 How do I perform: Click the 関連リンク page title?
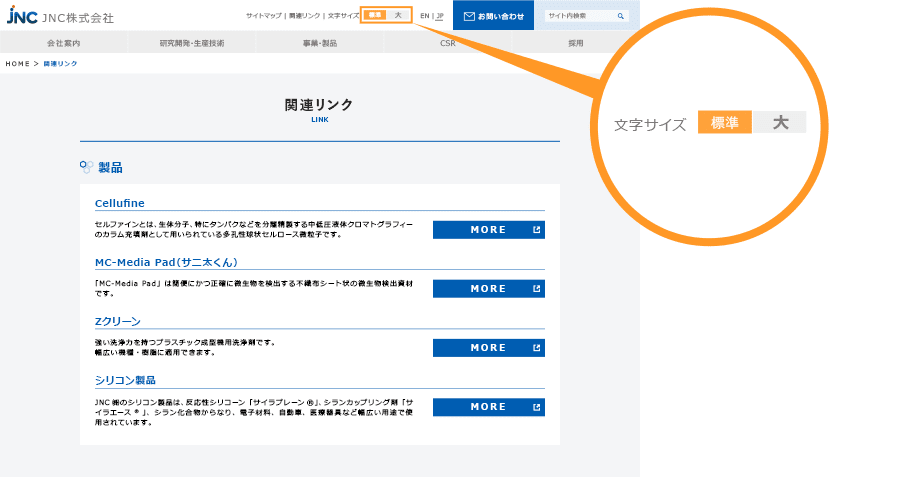tap(319, 105)
